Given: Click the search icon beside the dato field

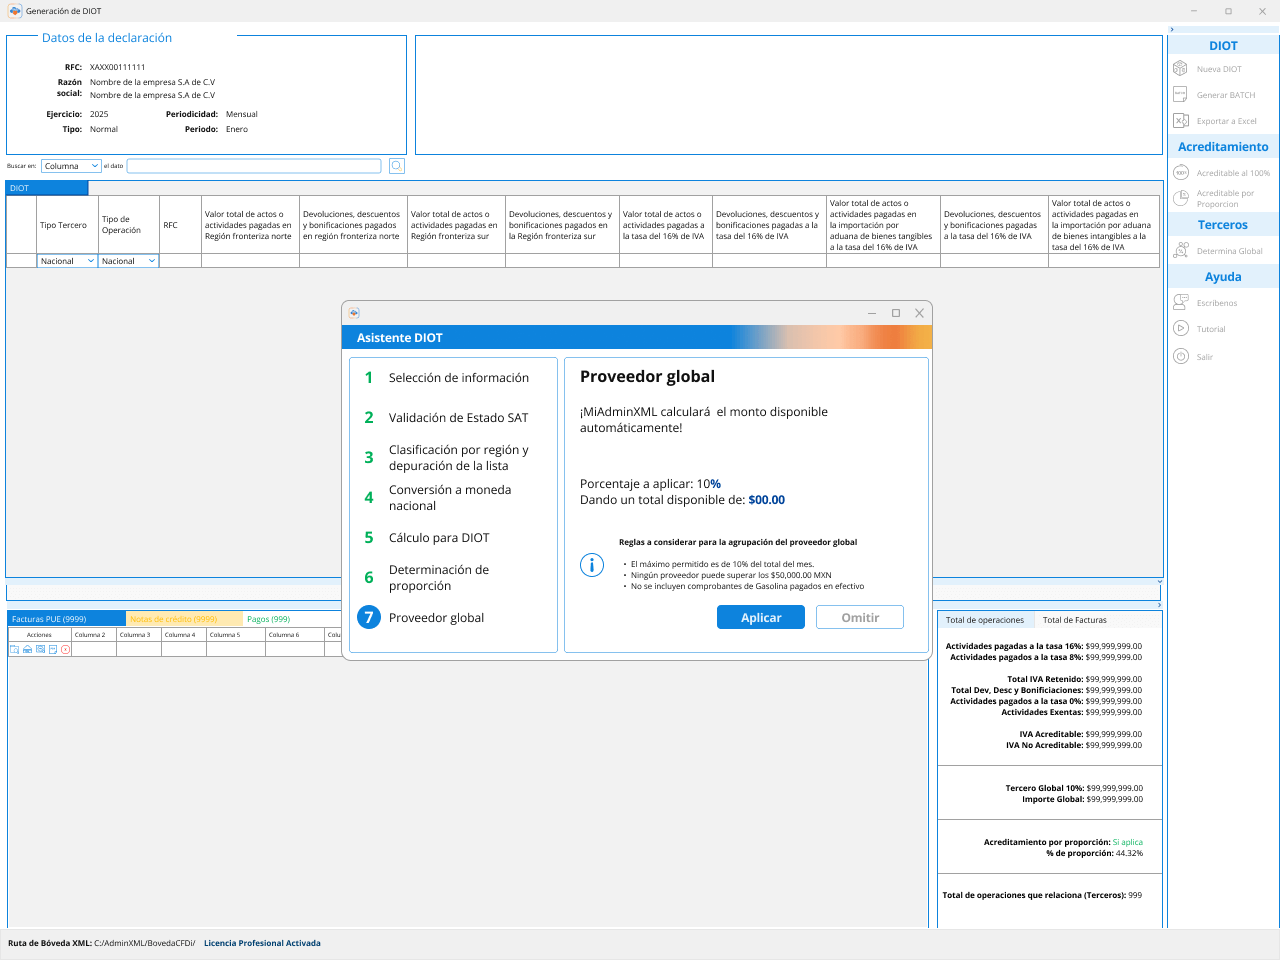Looking at the screenshot, I should coord(396,166).
